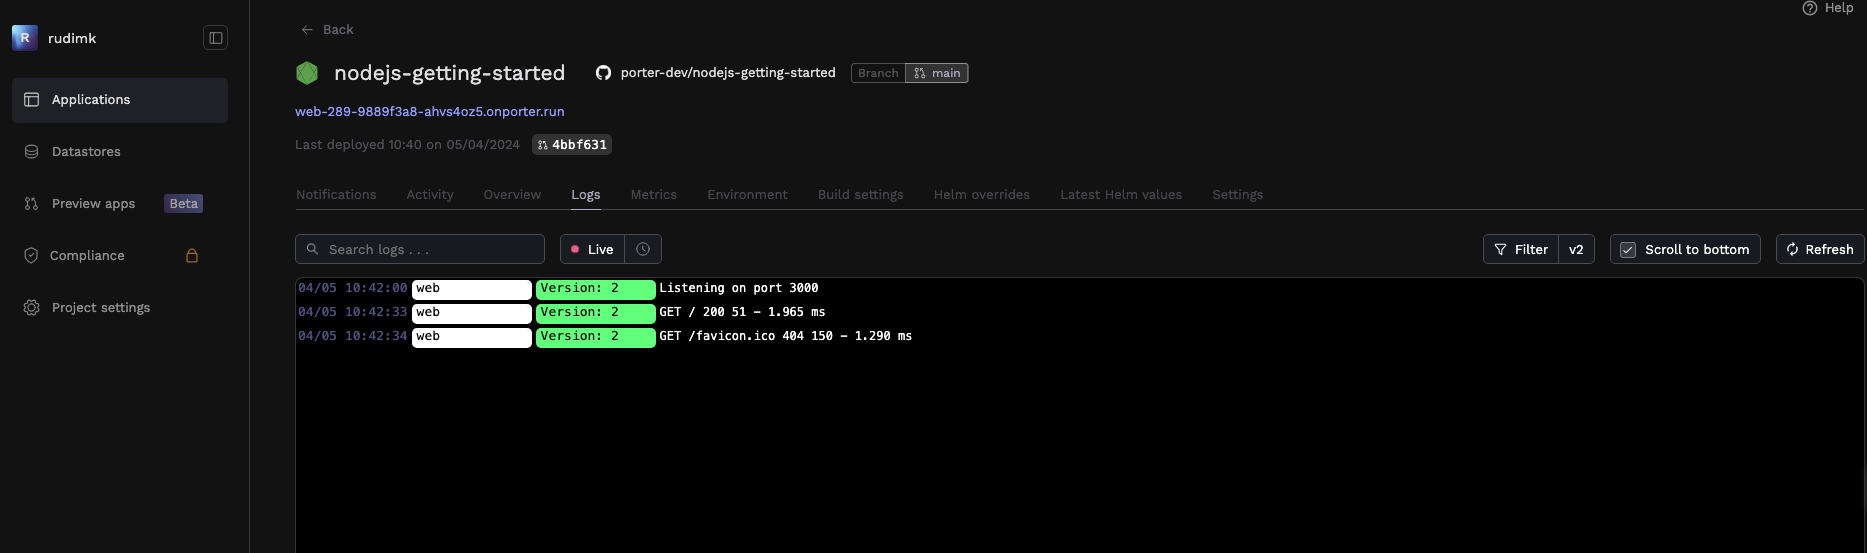Click the 10:42:00 timestamp
This screenshot has width=1867, height=553.
352,288
